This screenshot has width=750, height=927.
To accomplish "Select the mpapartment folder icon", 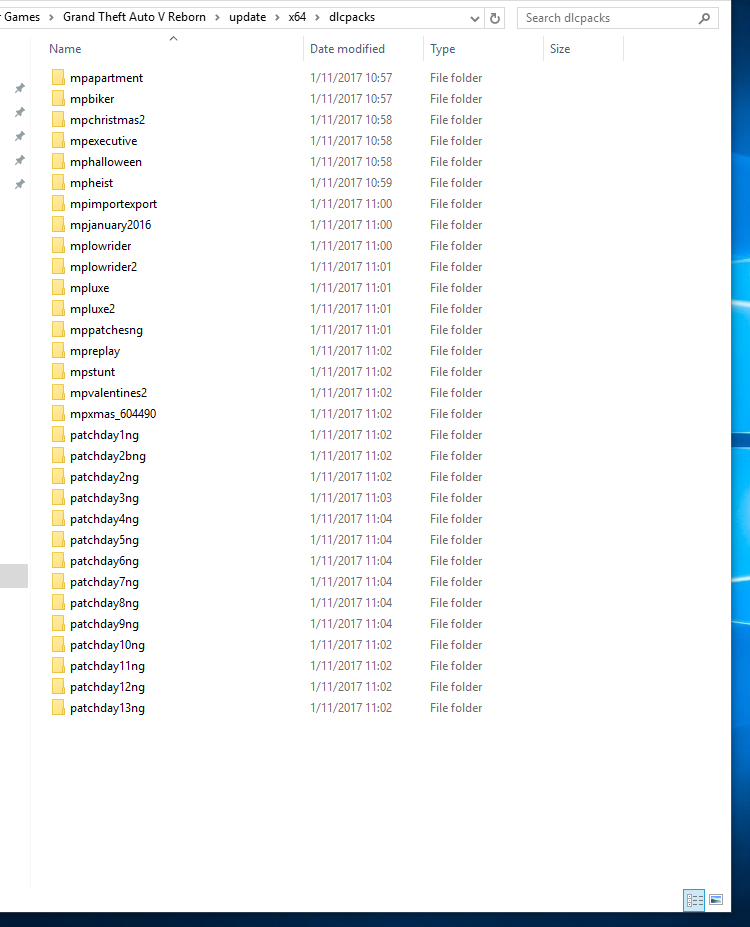I will (x=58, y=77).
